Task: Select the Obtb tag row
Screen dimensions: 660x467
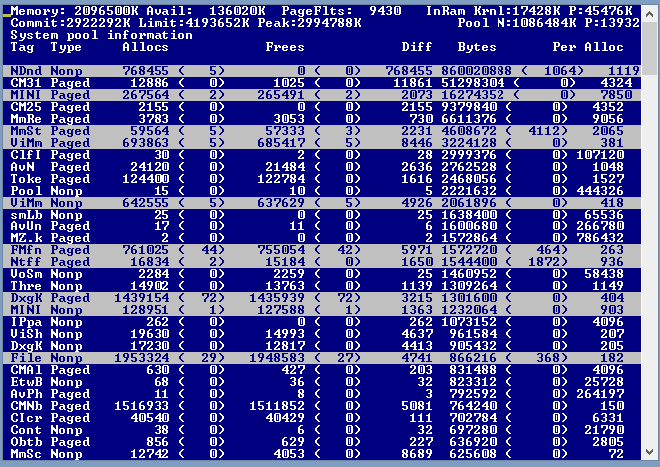Action: pyautogui.click(x=322, y=442)
